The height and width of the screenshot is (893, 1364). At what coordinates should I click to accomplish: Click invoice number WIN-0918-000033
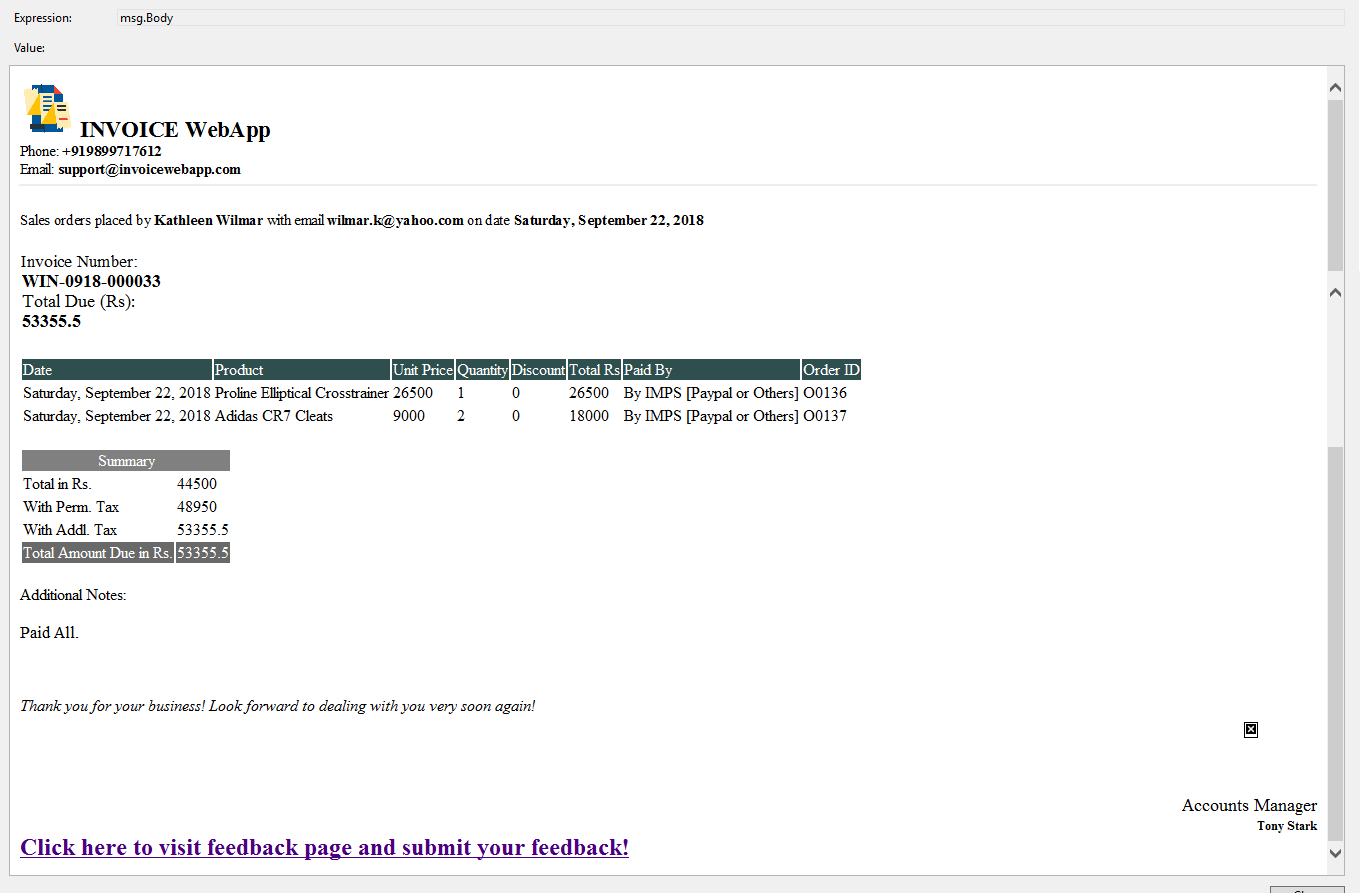pyautogui.click(x=91, y=282)
